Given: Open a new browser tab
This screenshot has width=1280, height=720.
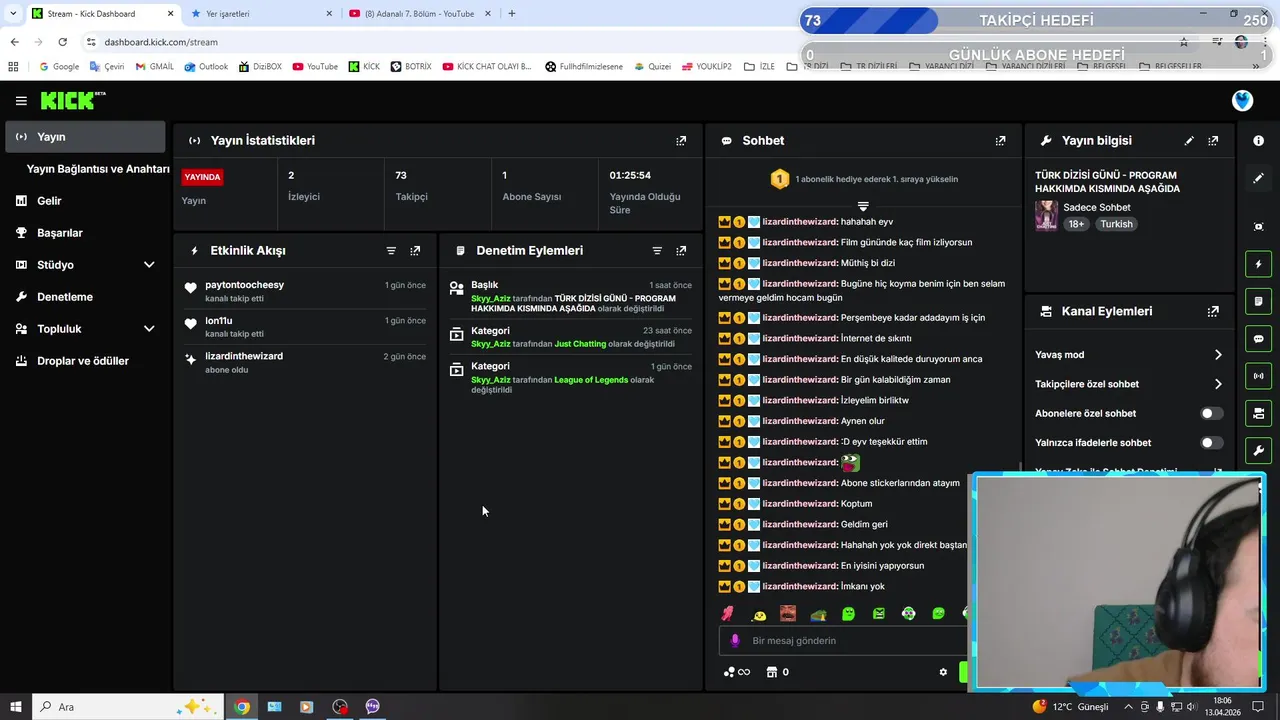Looking at the screenshot, I should (x=512, y=14).
